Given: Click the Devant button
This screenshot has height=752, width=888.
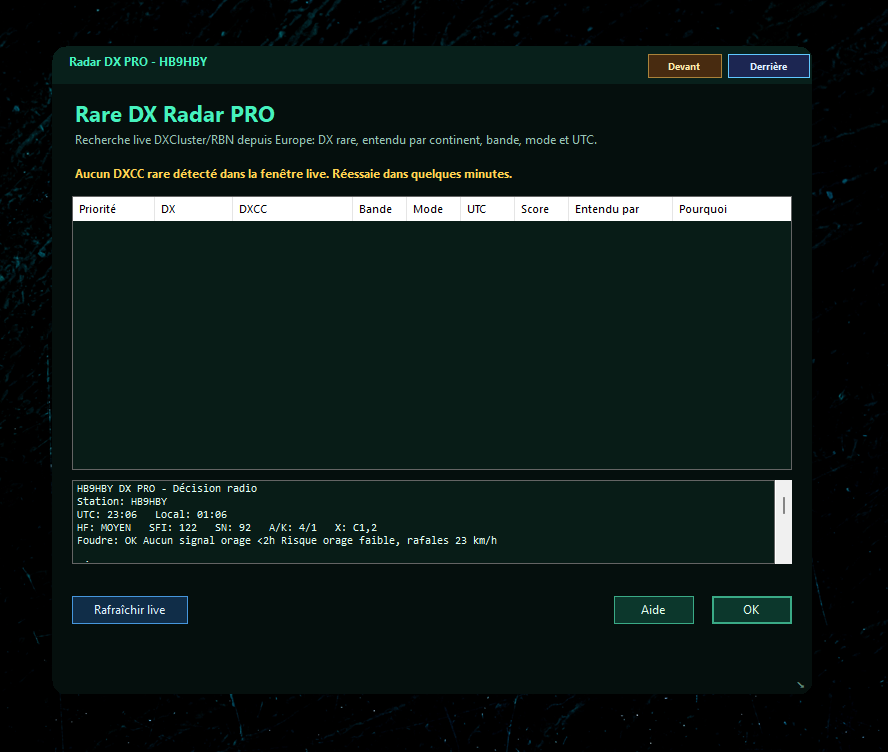Looking at the screenshot, I should pyautogui.click(x=685, y=66).
